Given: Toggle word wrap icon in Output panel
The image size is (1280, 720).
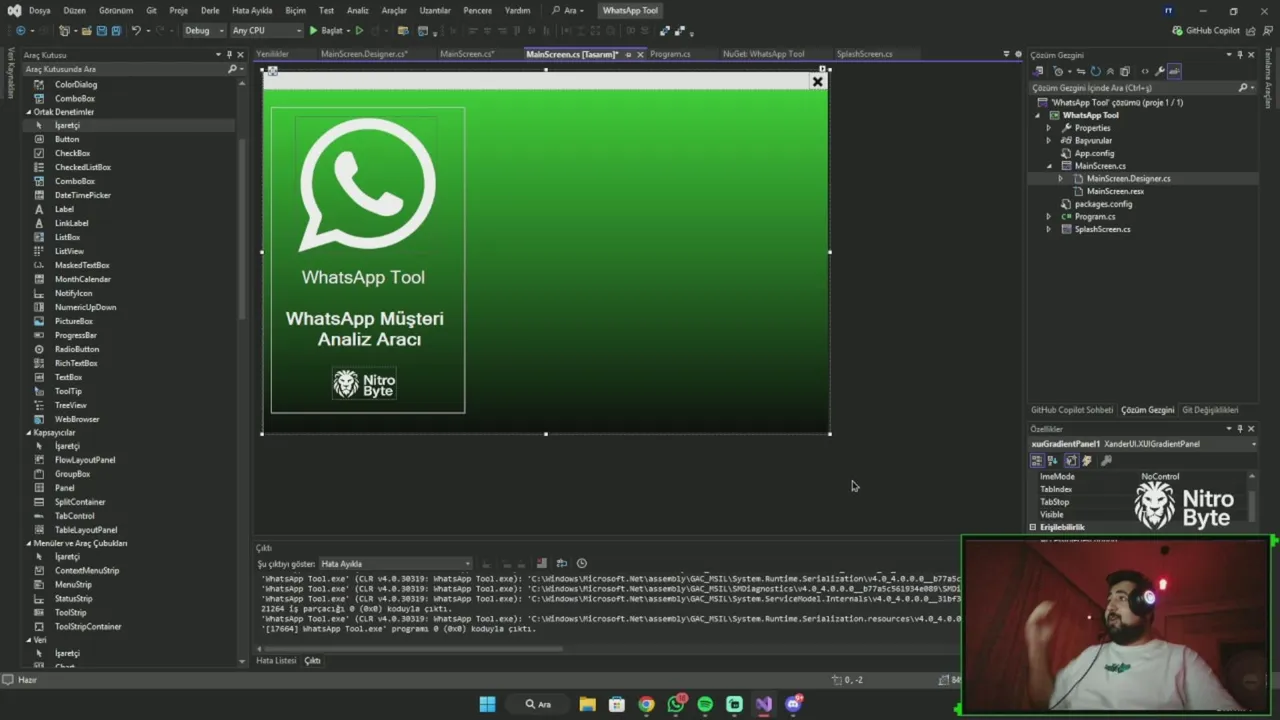Looking at the screenshot, I should click(561, 563).
